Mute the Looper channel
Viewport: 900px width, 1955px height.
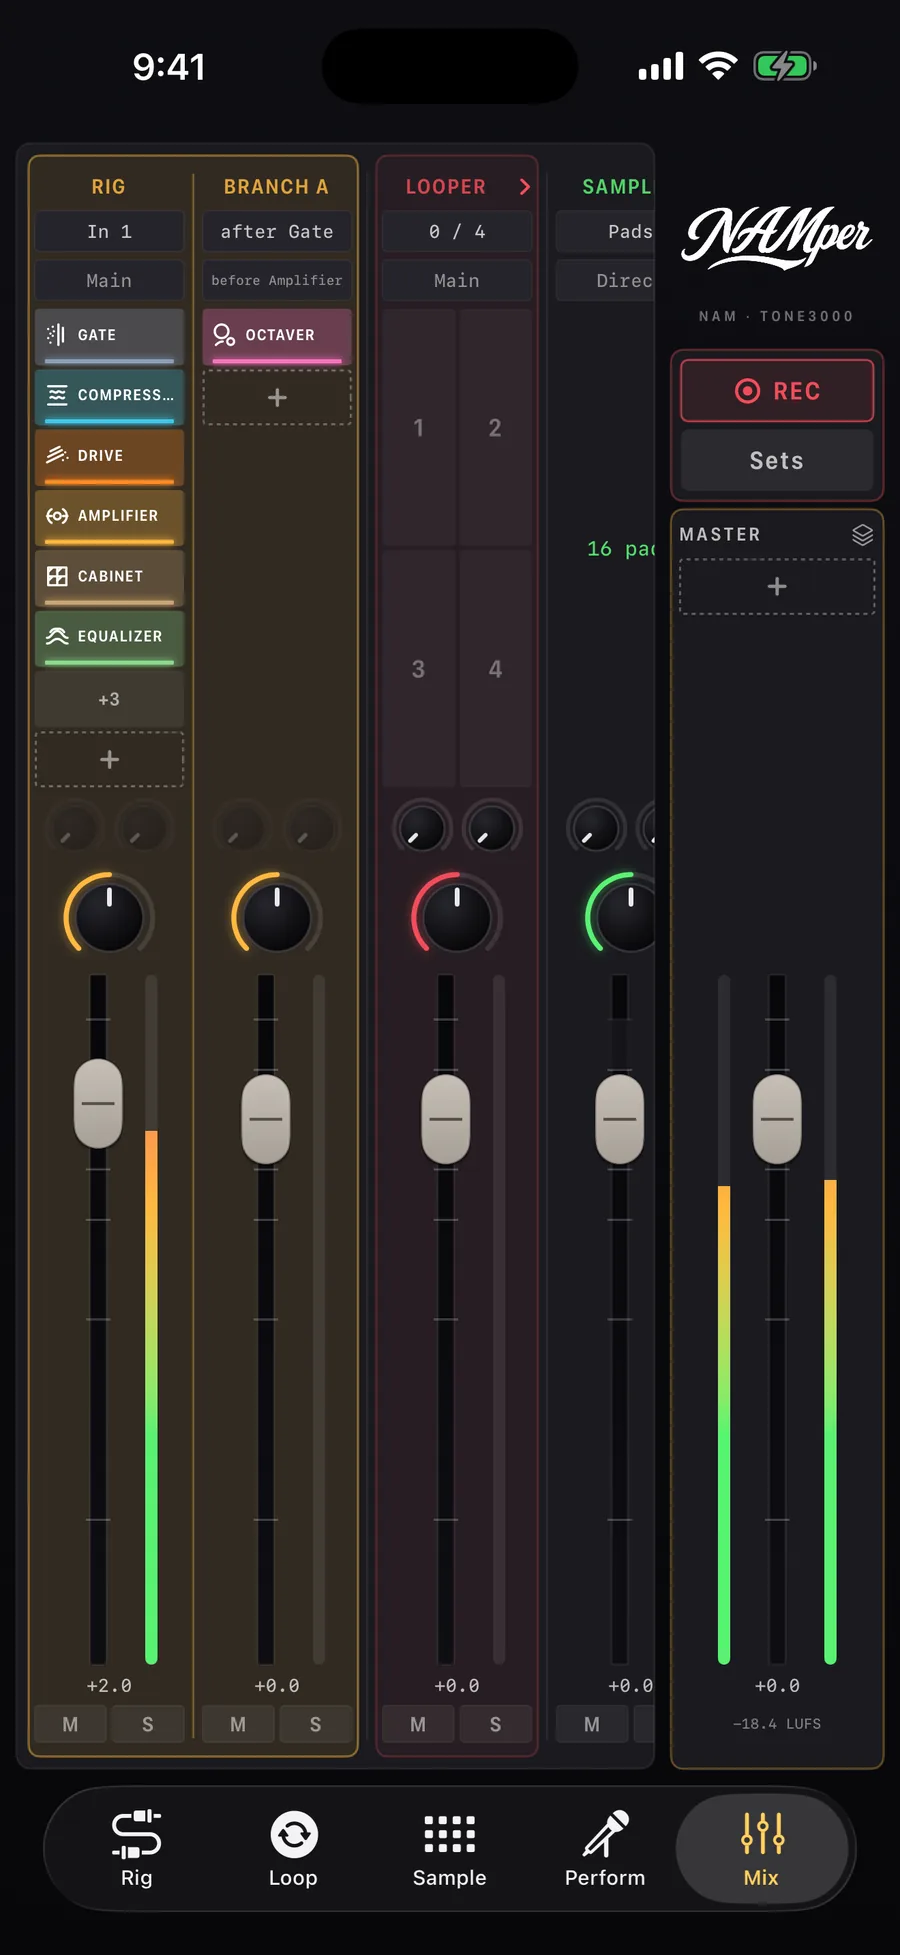(418, 1724)
